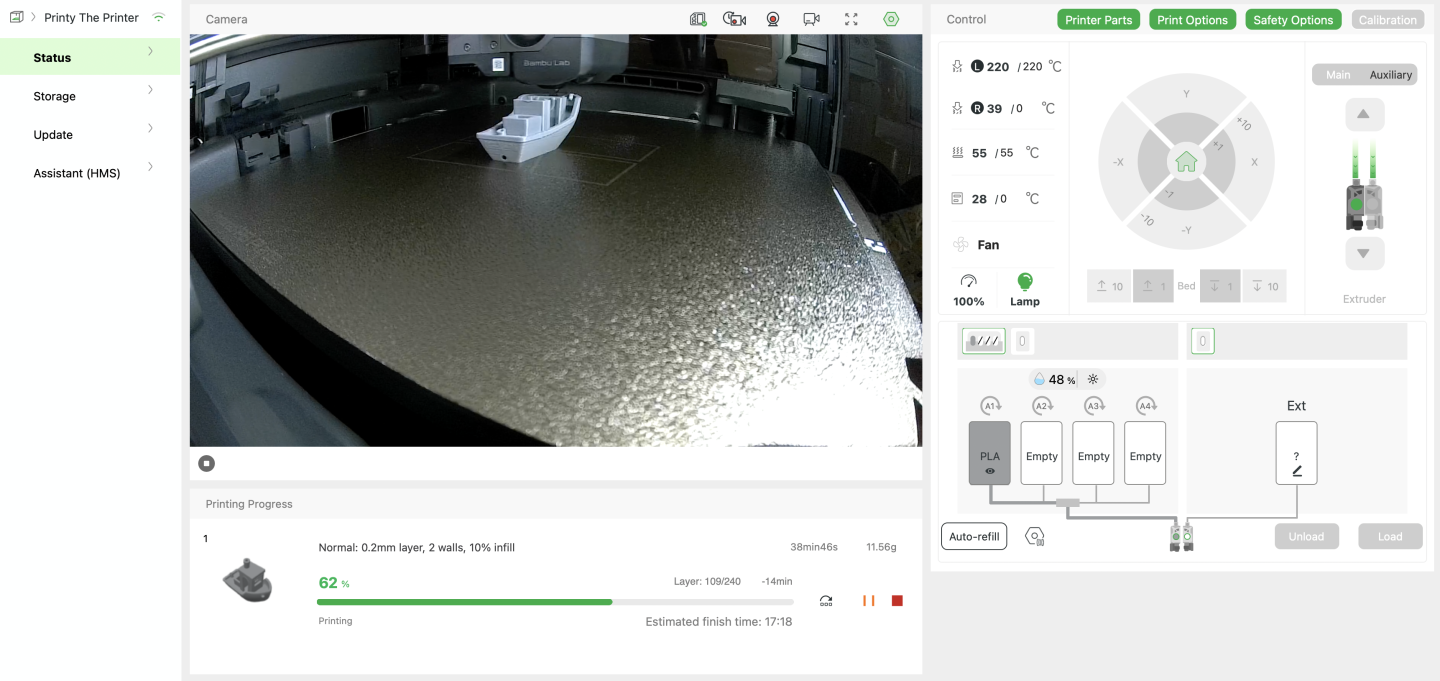Open AMS drying sun icon
1440x681 pixels.
click(1093, 380)
